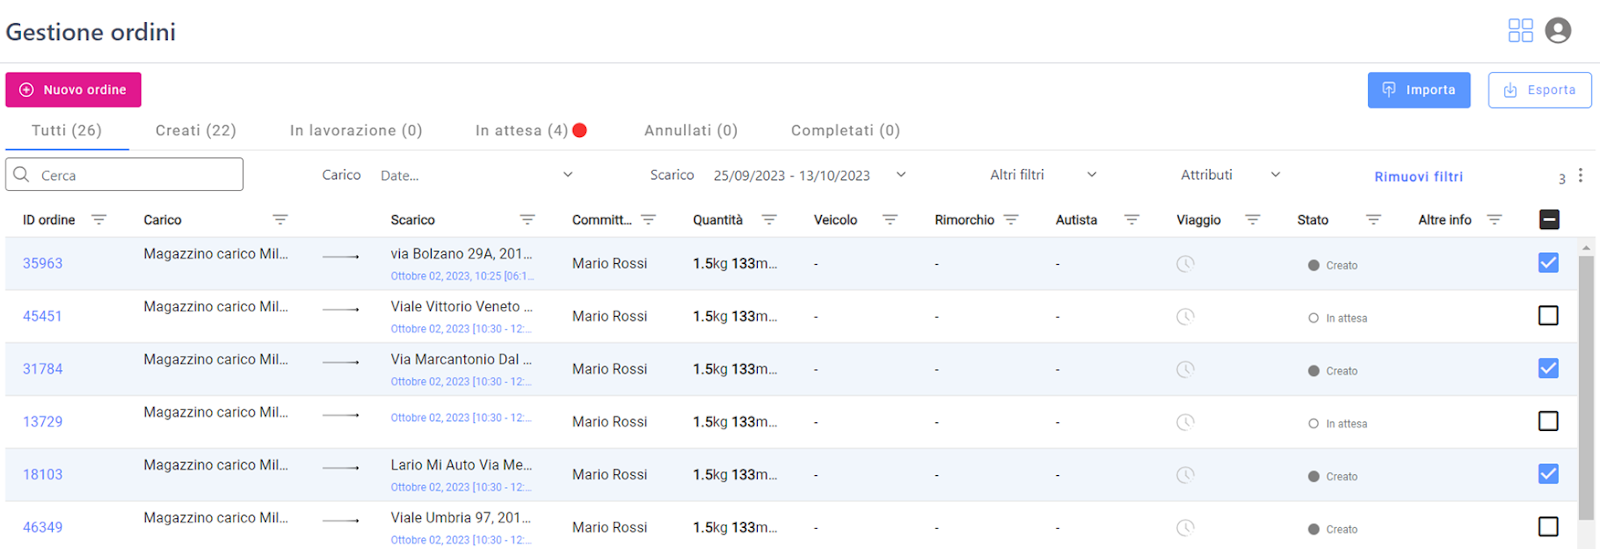Focus the Cerca search field

pos(124,174)
